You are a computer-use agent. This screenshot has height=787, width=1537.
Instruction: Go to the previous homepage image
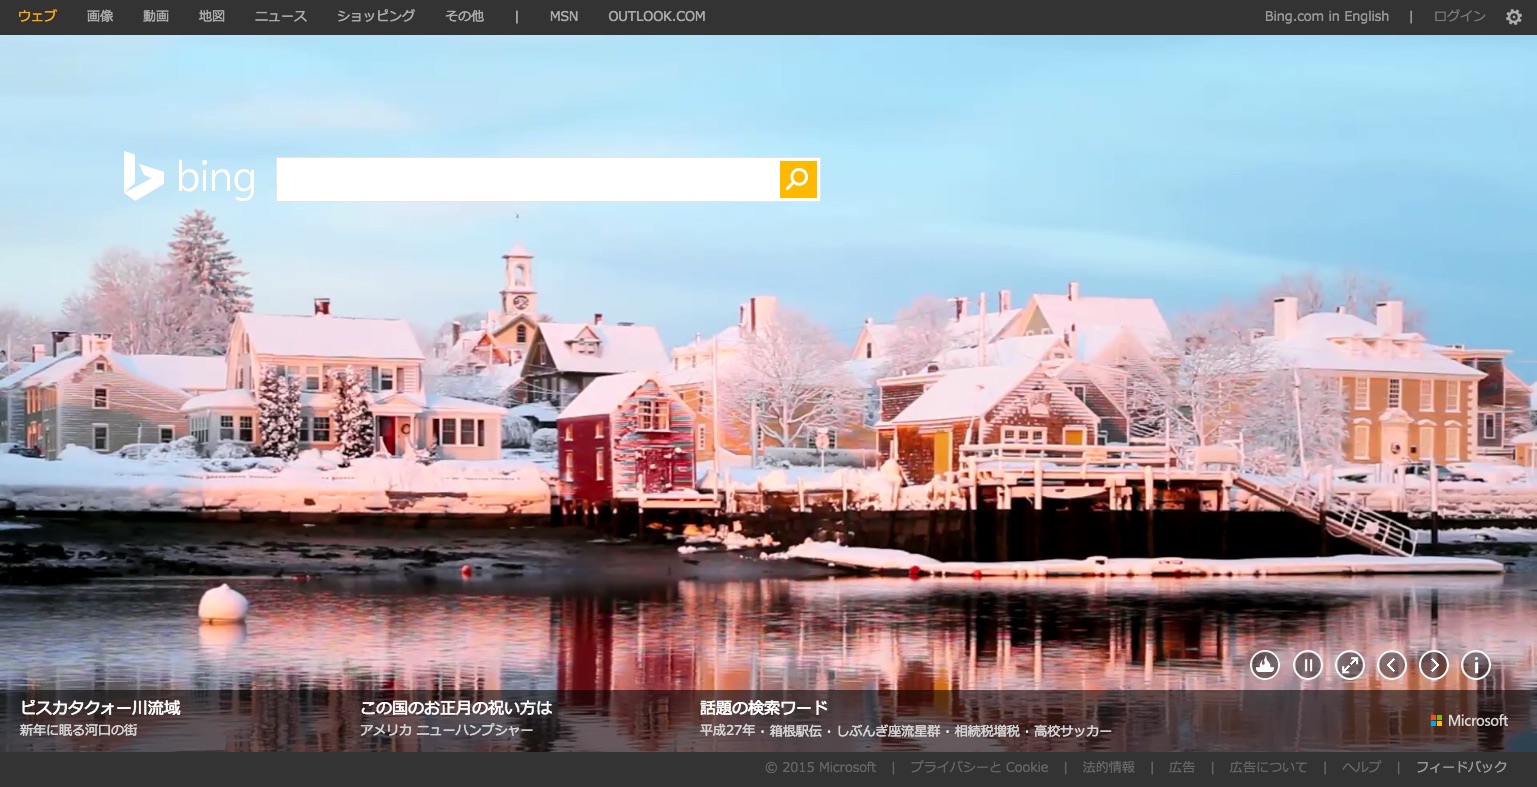coord(1392,665)
